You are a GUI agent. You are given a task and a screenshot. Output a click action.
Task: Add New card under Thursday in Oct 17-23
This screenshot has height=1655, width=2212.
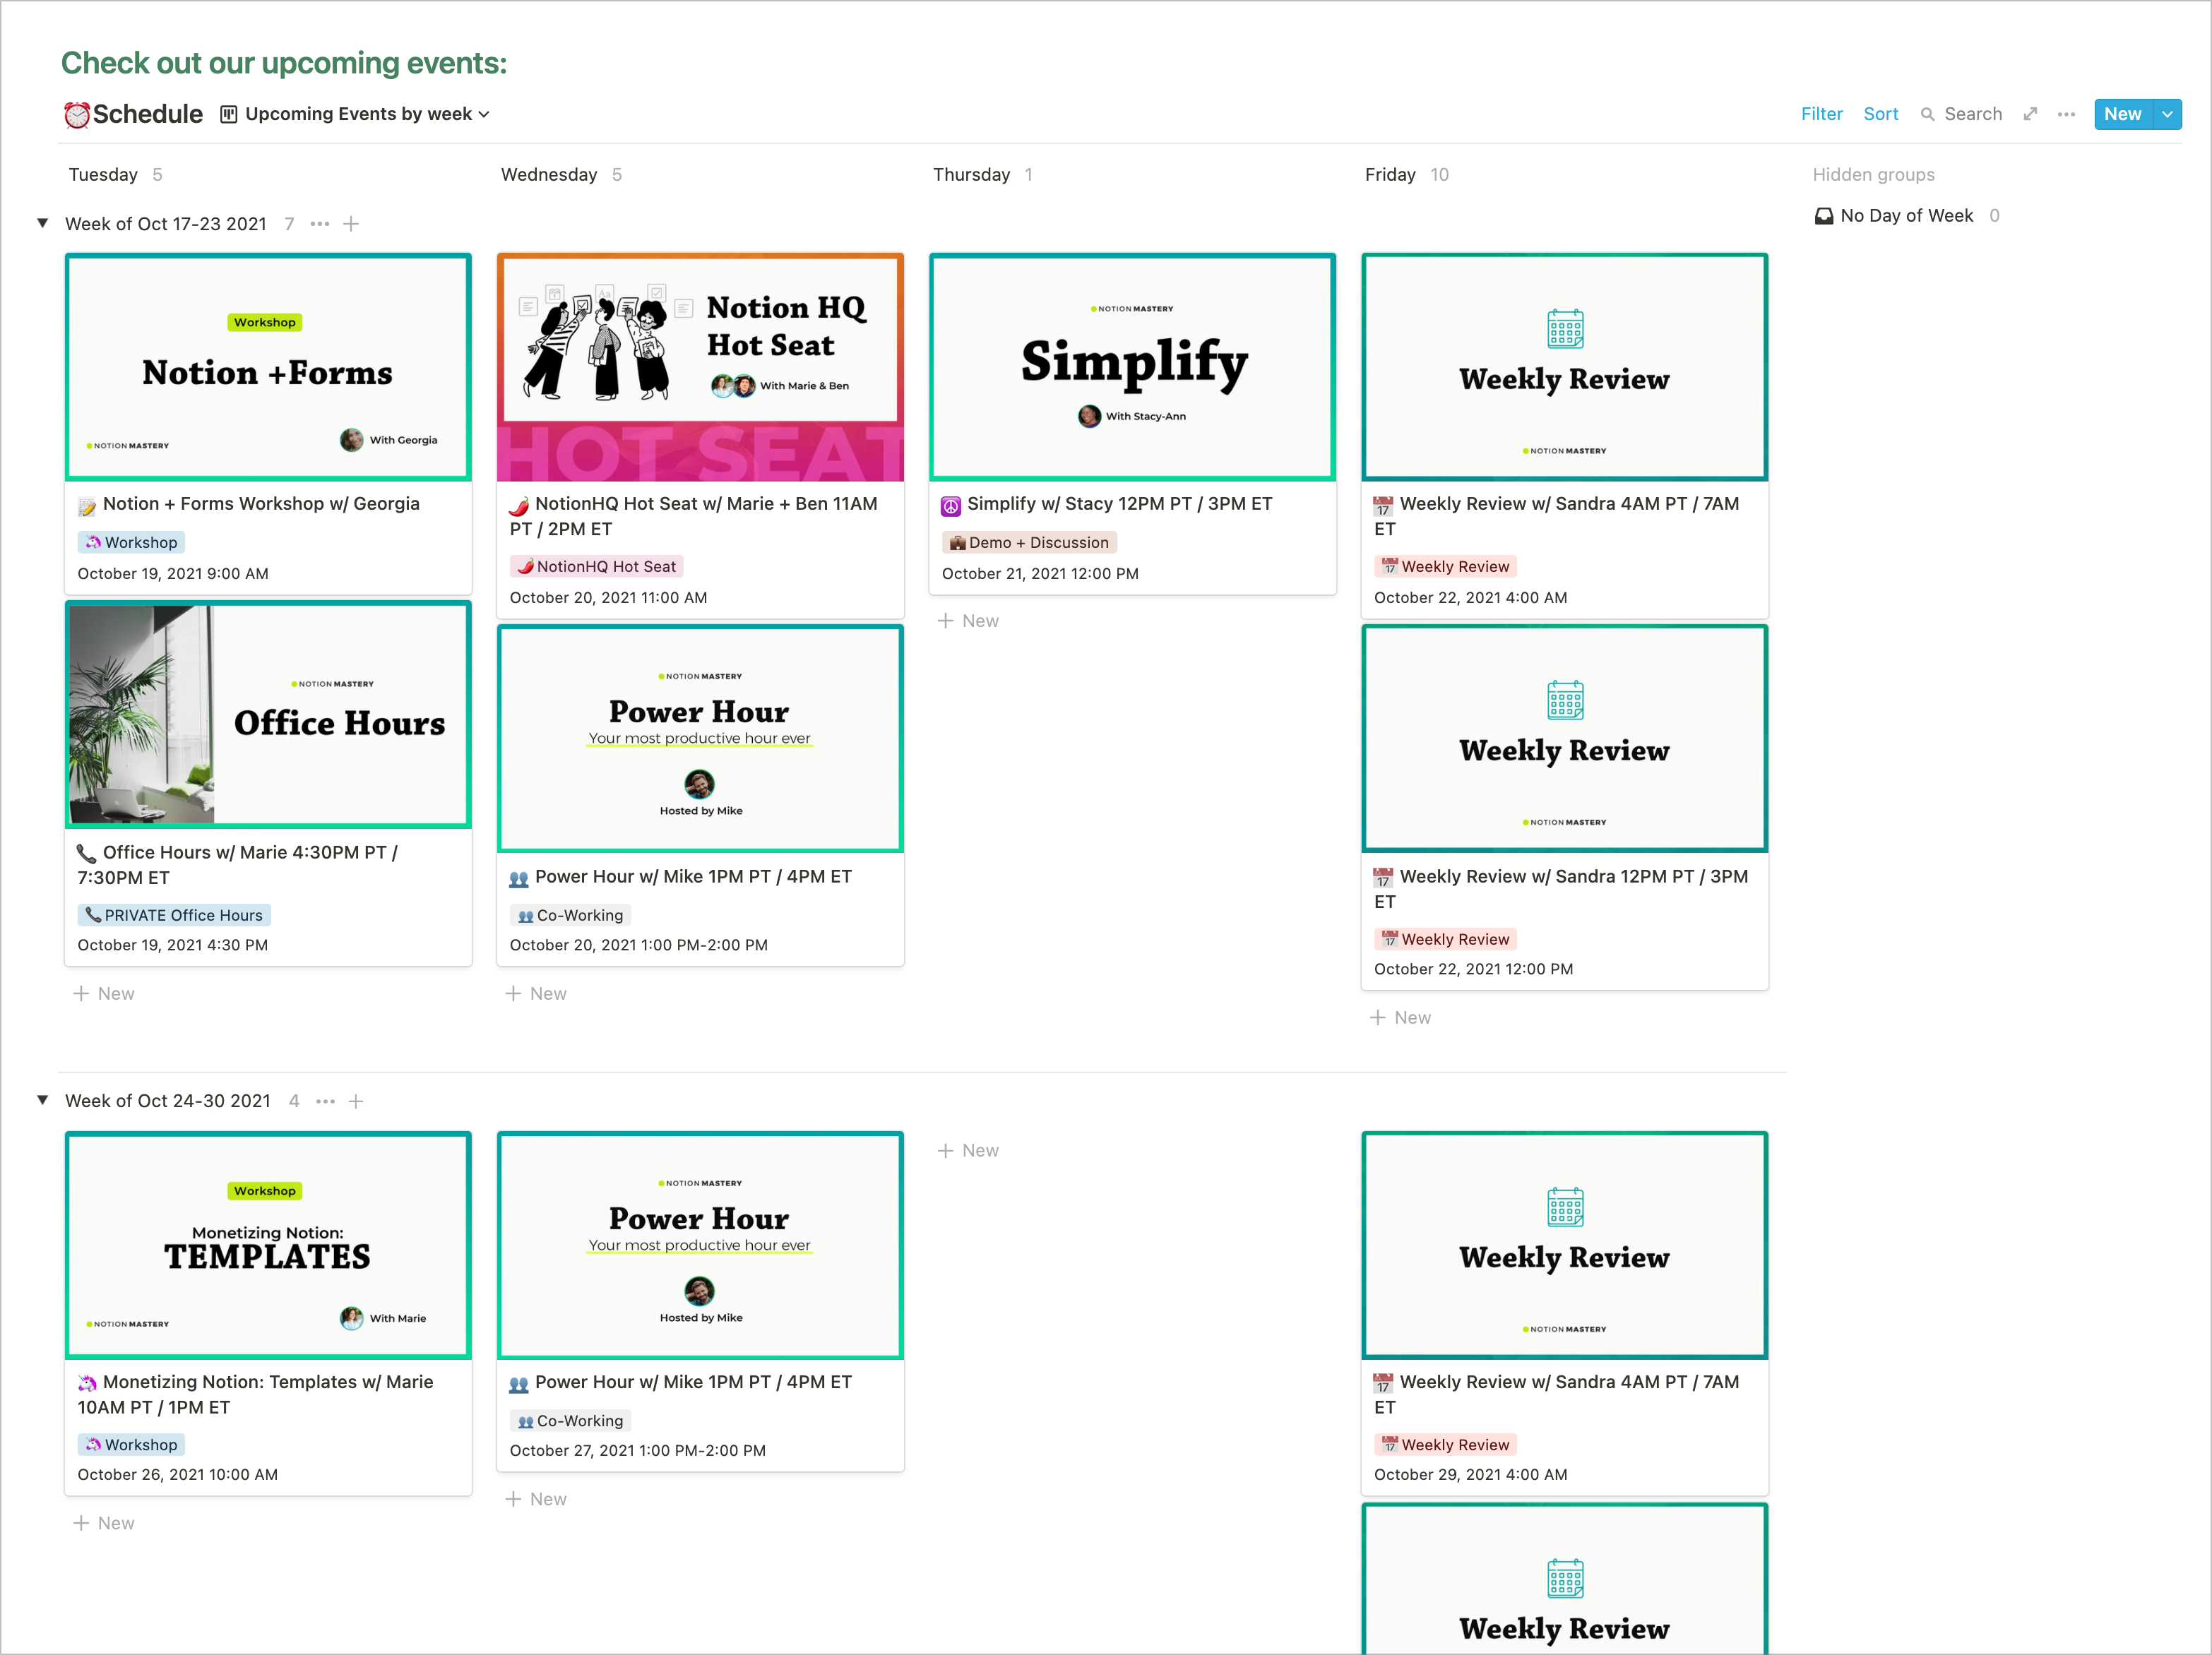(x=968, y=621)
